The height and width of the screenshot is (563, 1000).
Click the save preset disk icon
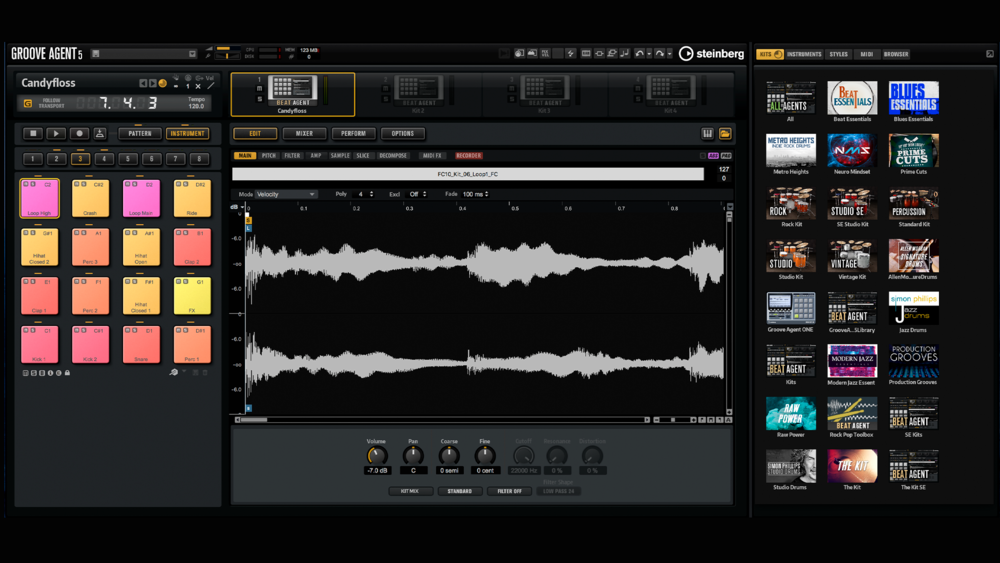96,54
